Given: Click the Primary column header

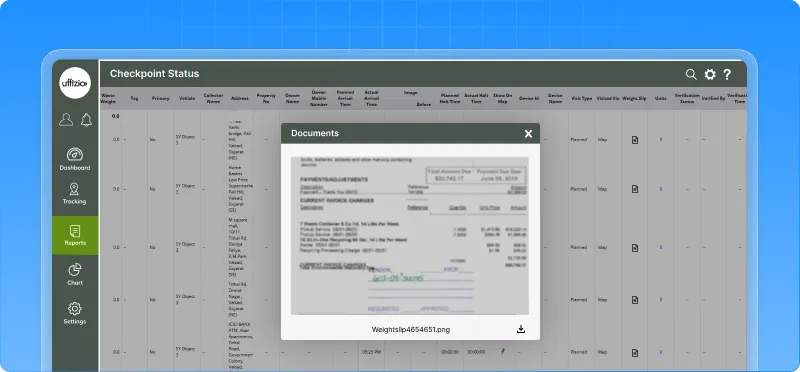Looking at the screenshot, I should [161, 98].
